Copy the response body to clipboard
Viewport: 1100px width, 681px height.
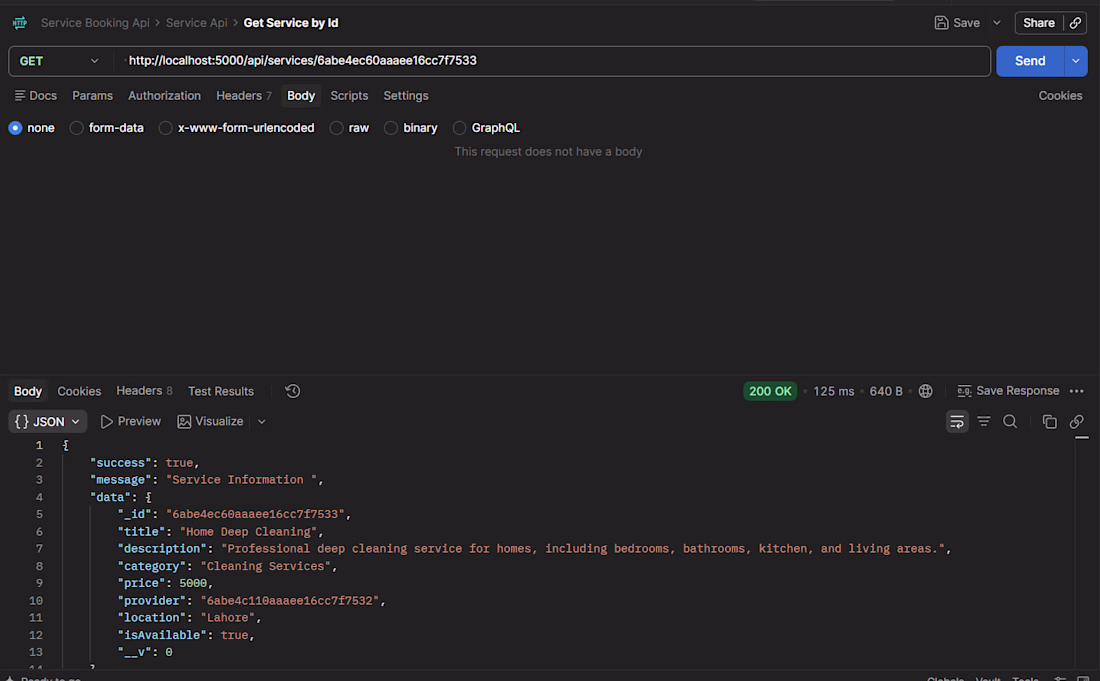1049,422
